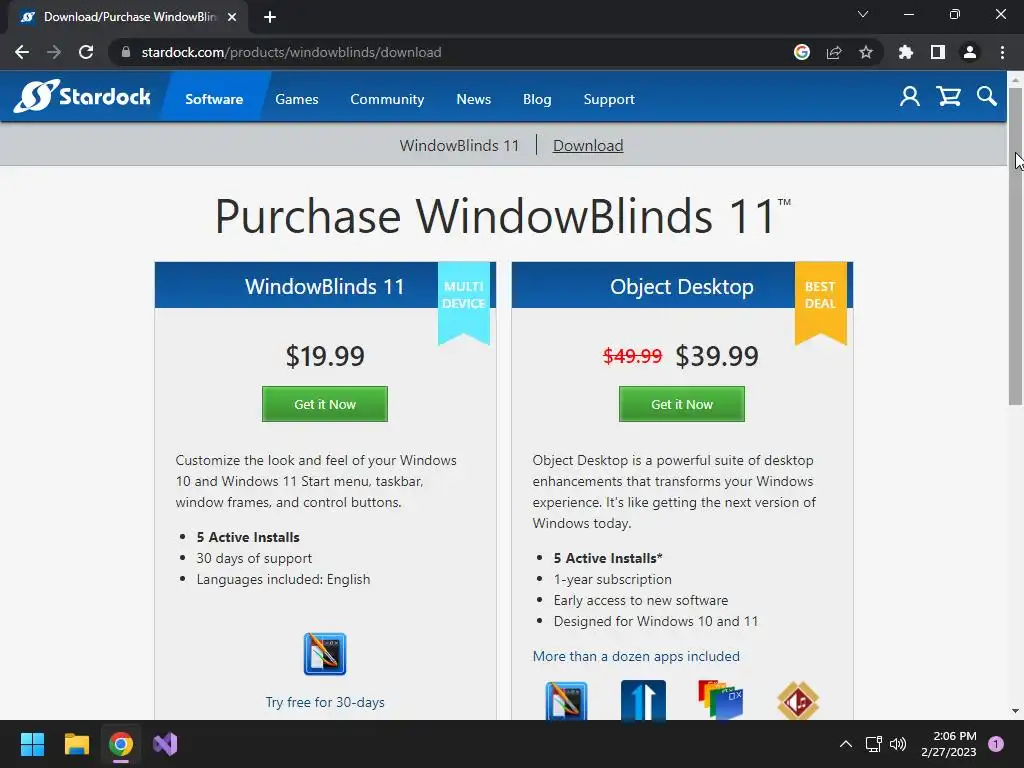Click the $19.99 price text
The image size is (1024, 768).
tap(325, 356)
